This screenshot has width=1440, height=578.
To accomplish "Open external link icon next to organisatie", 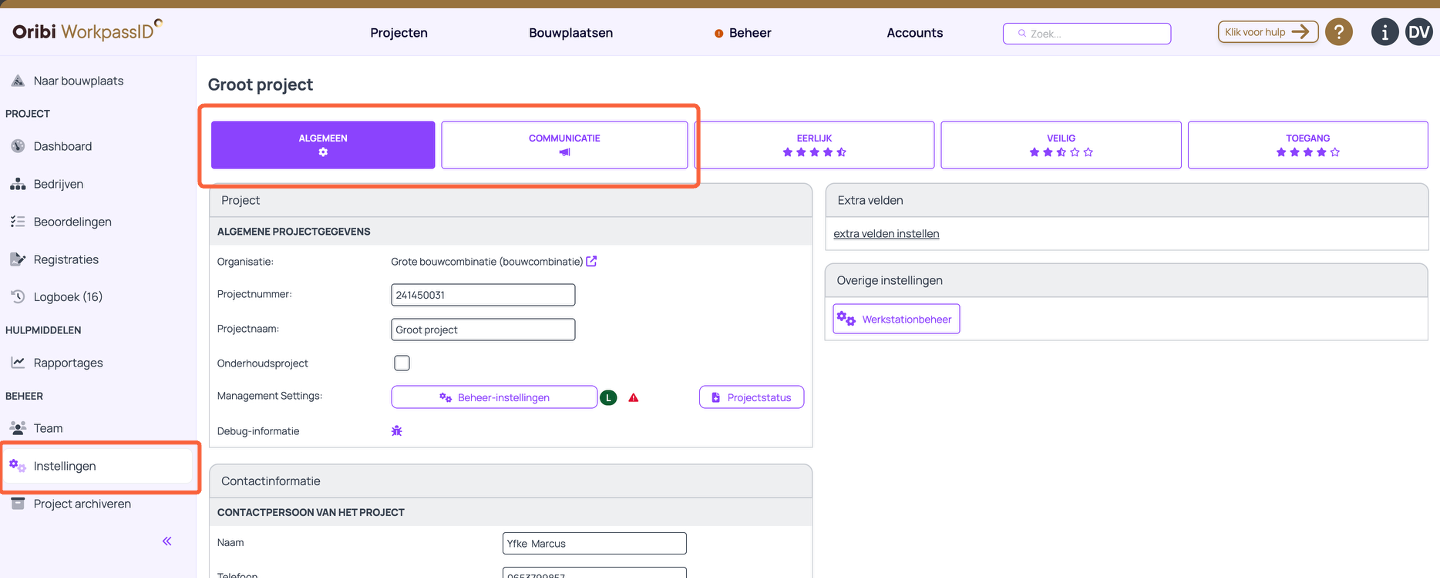I will point(592,262).
